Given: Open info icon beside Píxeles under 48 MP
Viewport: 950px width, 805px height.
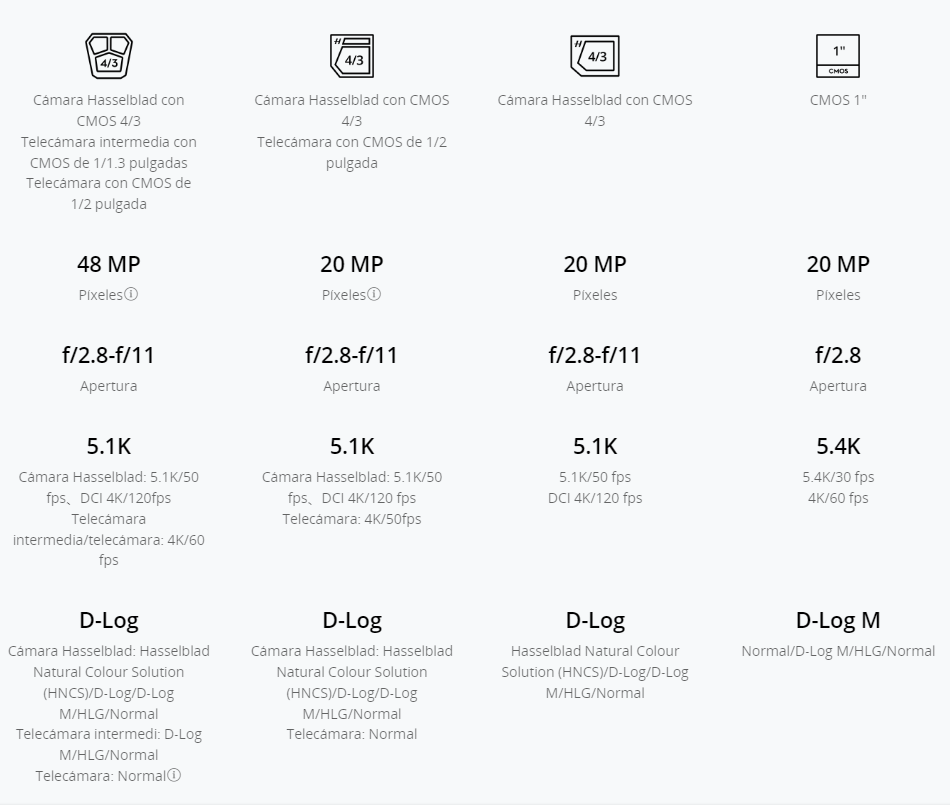Looking at the screenshot, I should point(131,295).
